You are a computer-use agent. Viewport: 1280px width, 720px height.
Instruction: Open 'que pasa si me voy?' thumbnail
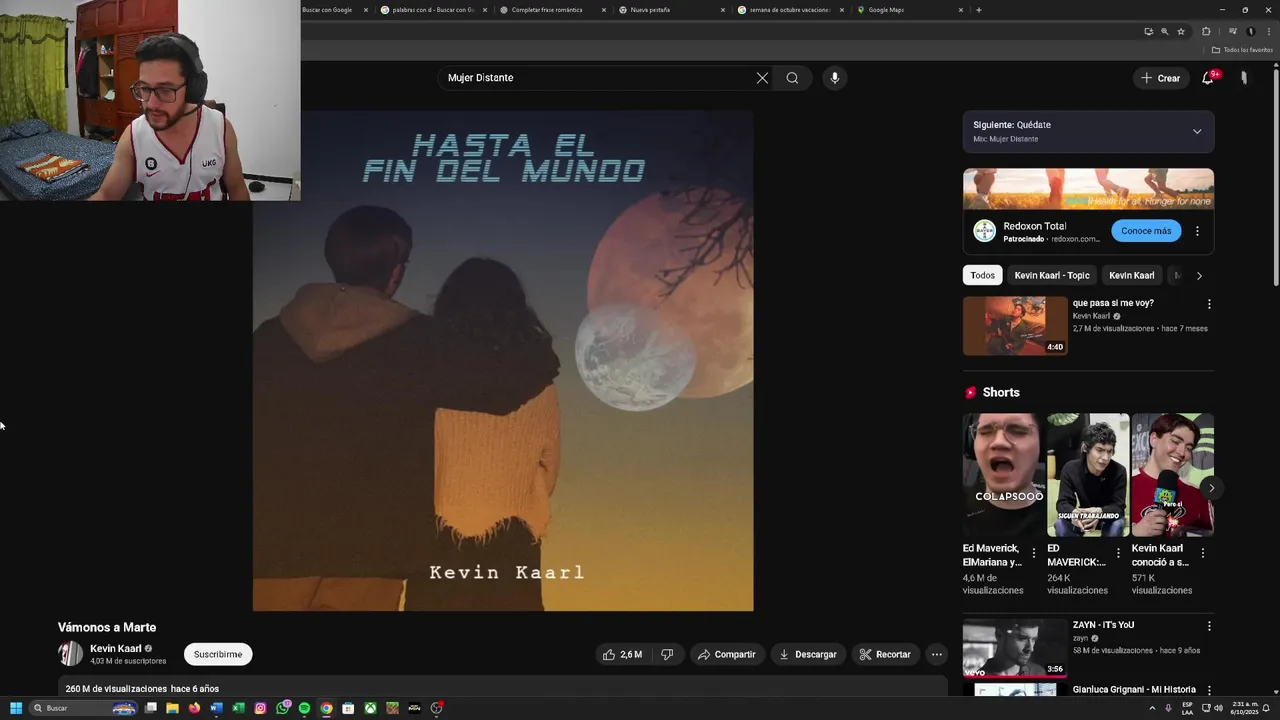pyautogui.click(x=1015, y=326)
